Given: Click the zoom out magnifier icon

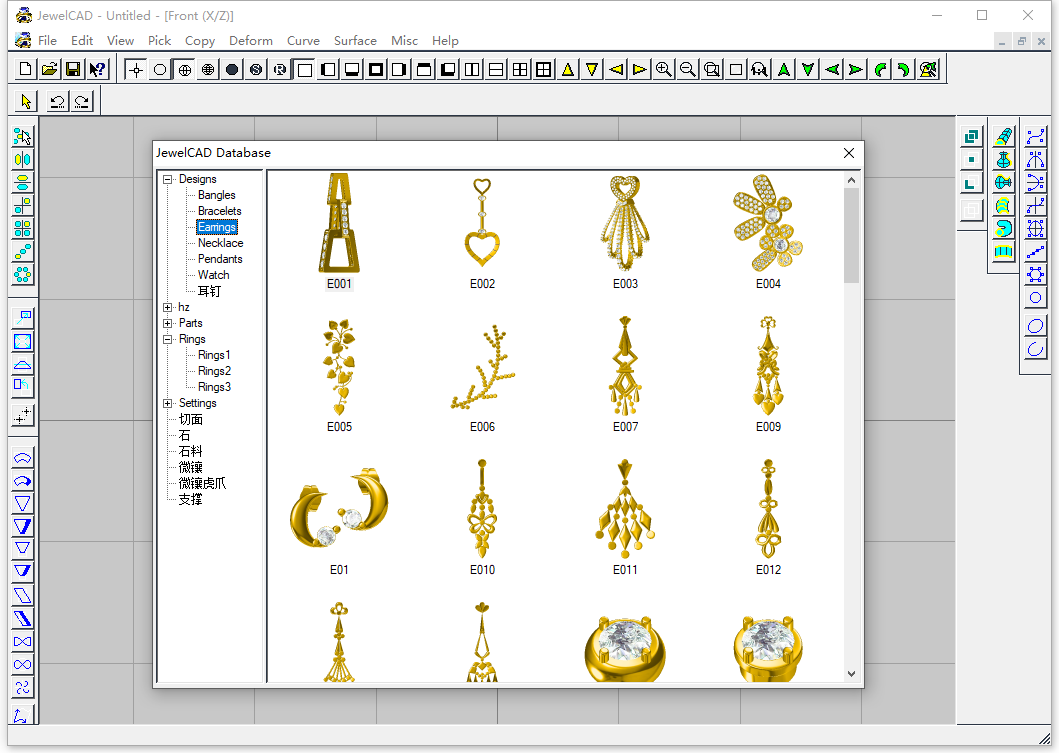Looking at the screenshot, I should 688,69.
